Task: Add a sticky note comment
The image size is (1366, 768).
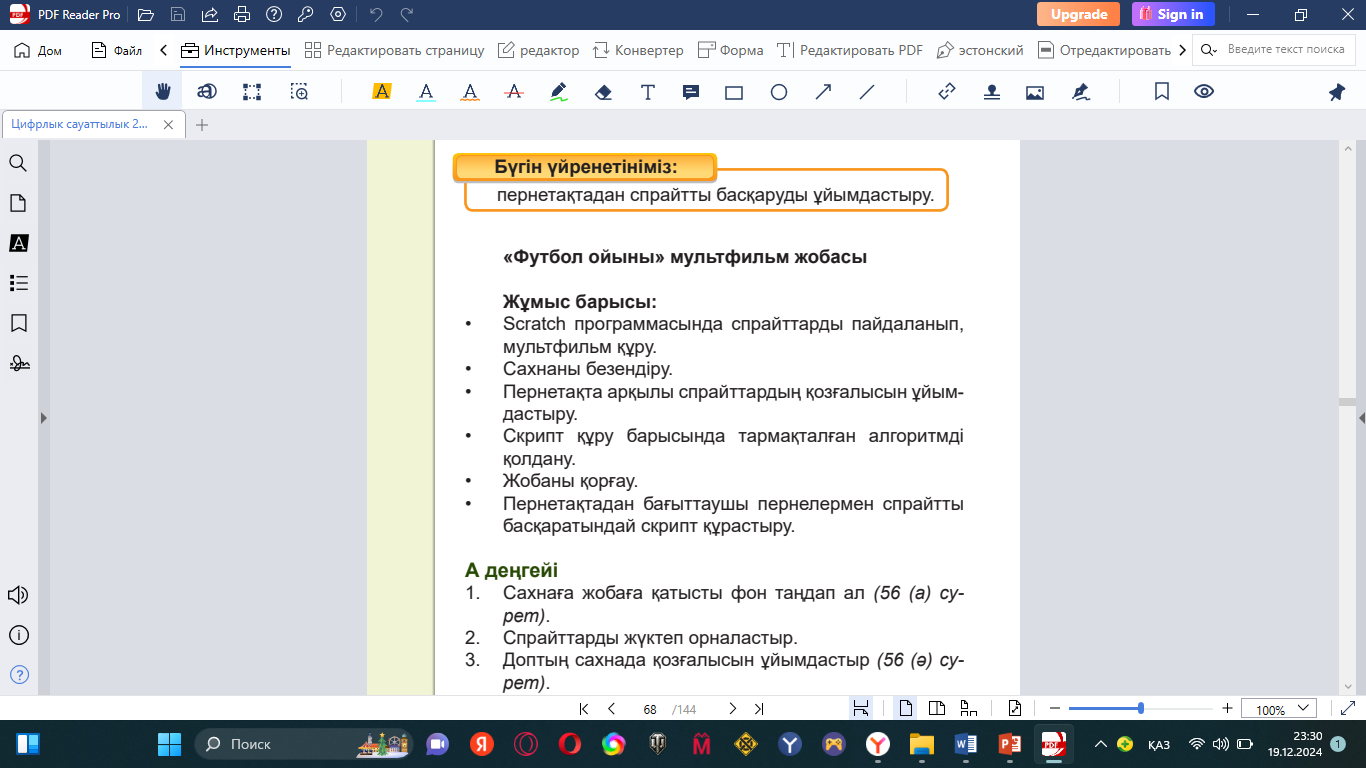Action: pos(690,92)
